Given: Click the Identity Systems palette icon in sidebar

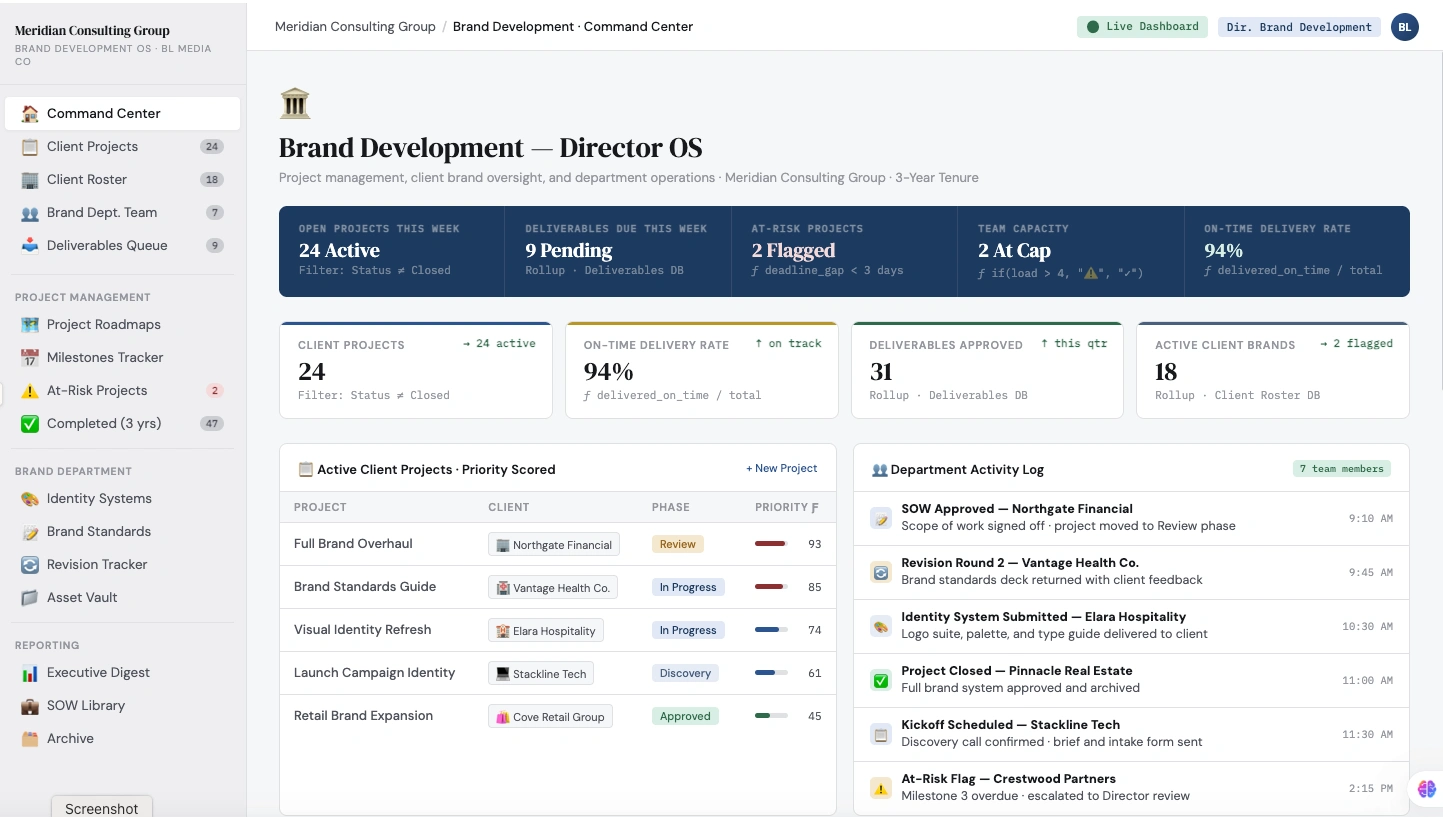Looking at the screenshot, I should [x=30, y=499].
